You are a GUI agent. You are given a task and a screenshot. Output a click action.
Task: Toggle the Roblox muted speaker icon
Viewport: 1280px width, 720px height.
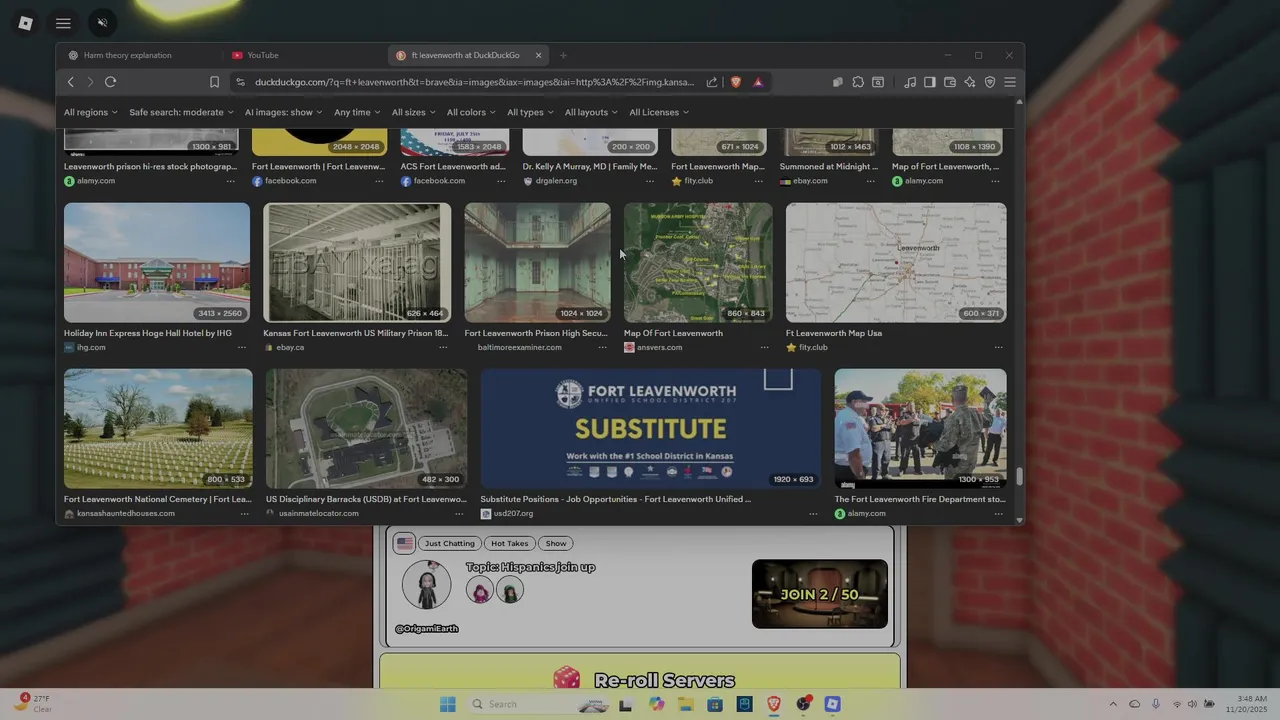tap(102, 23)
